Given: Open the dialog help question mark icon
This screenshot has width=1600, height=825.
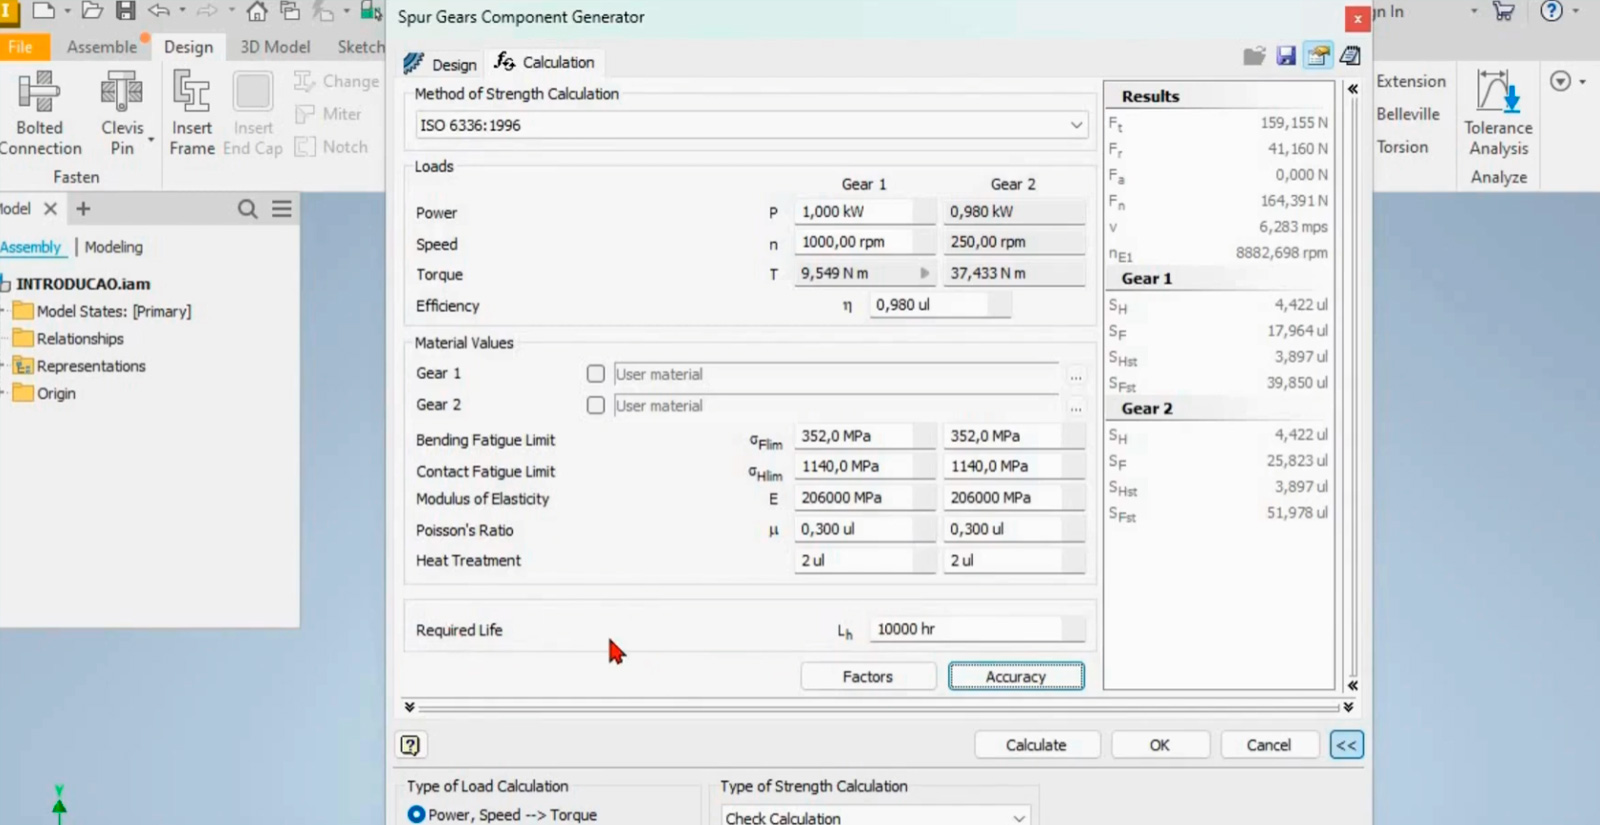Looking at the screenshot, I should pos(410,745).
